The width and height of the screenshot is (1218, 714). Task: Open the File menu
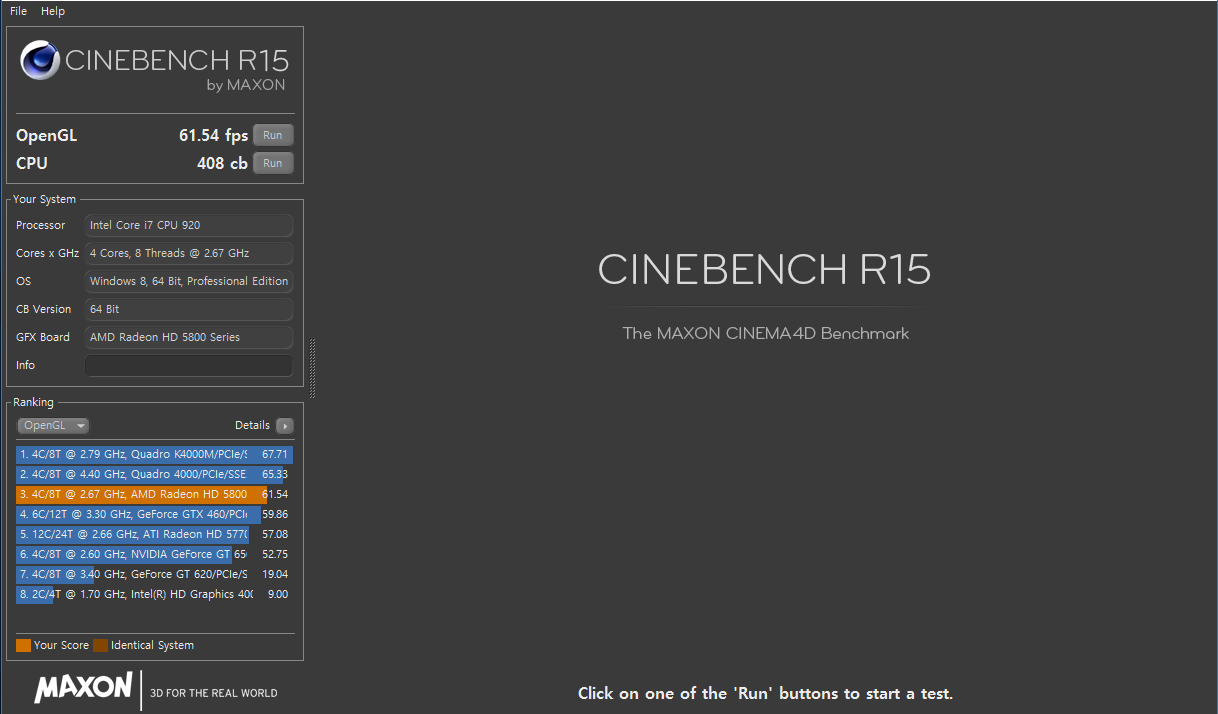[x=18, y=11]
